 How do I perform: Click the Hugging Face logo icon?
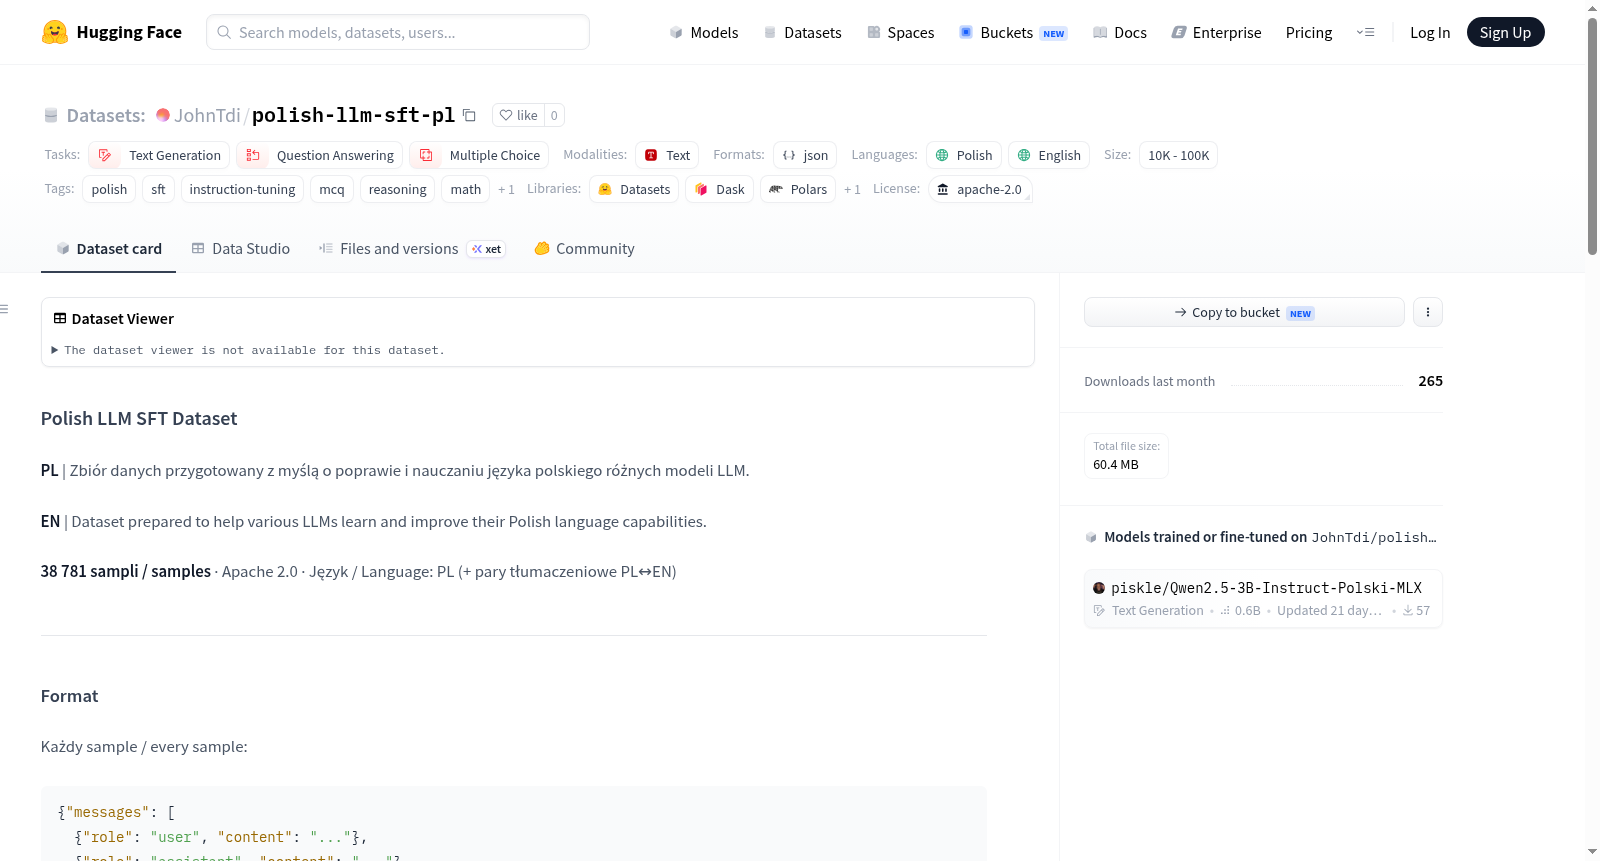tap(55, 32)
